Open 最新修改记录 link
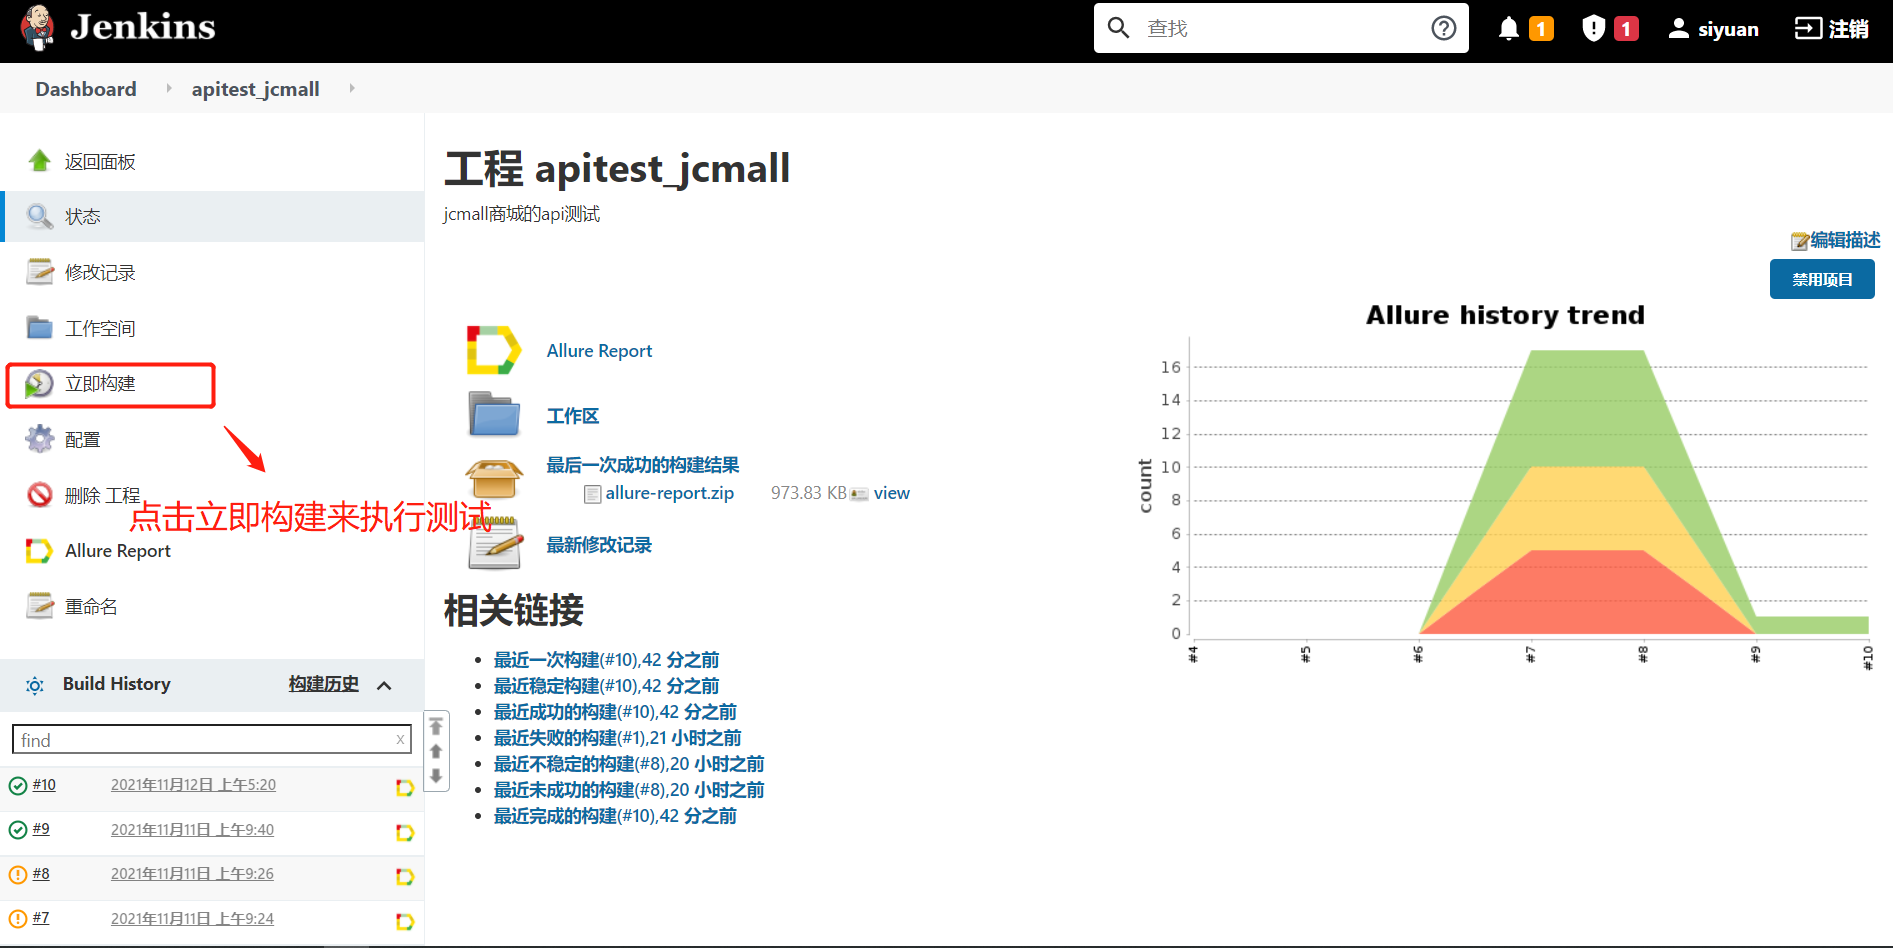This screenshot has width=1893, height=948. (599, 545)
